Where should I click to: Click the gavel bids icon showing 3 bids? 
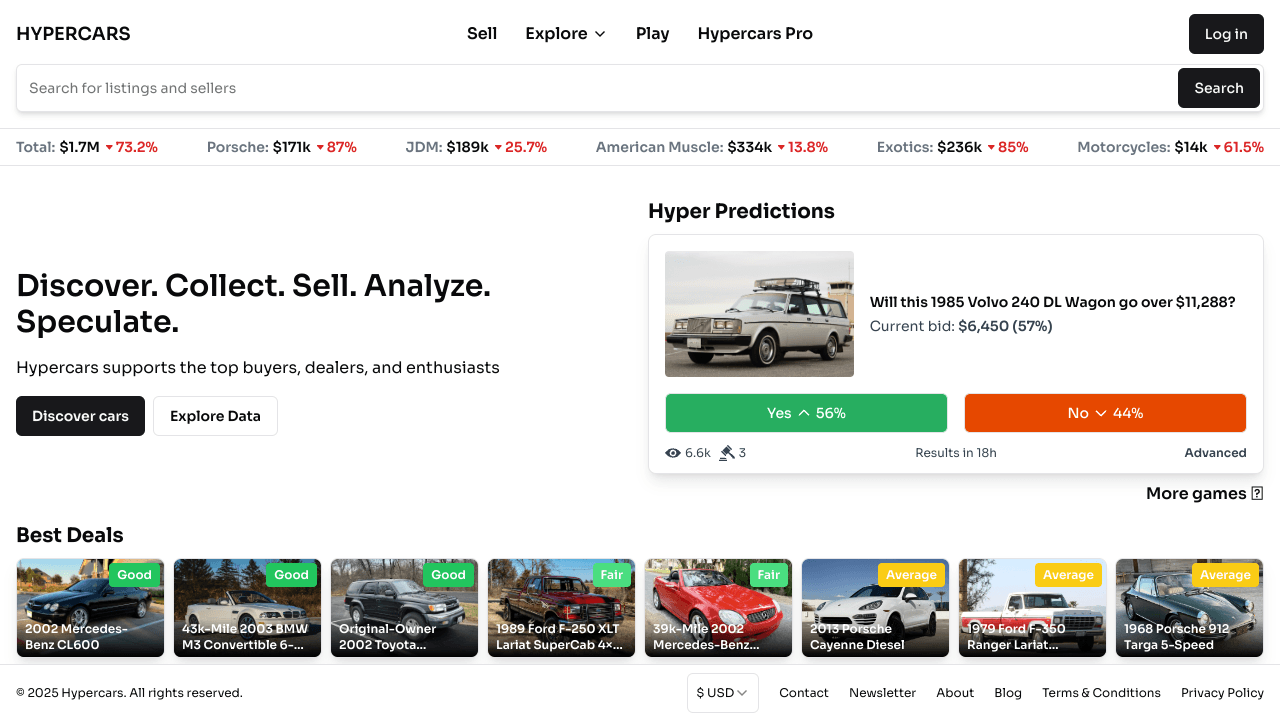725,452
